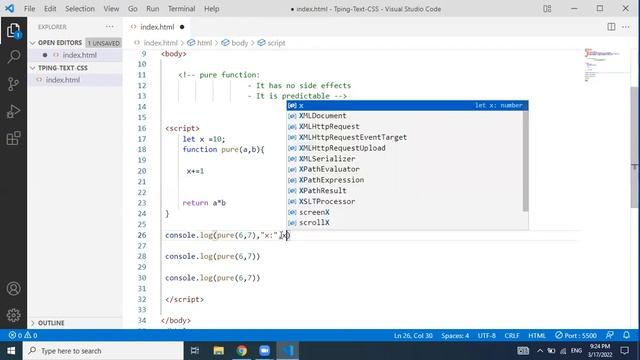
Task: Open the Explorer view in activity bar
Action: point(13,31)
